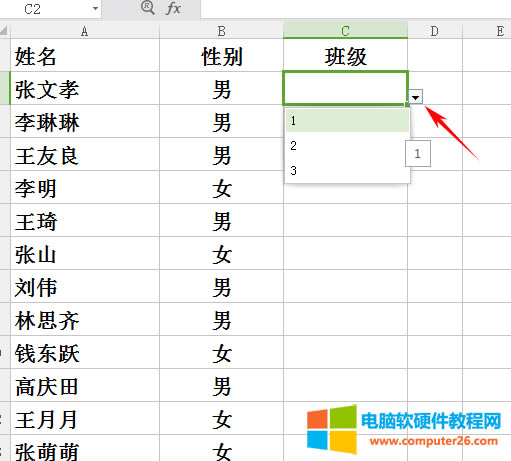
Task: Click the select-all corner triangle
Action: pyautogui.click(x=4, y=31)
